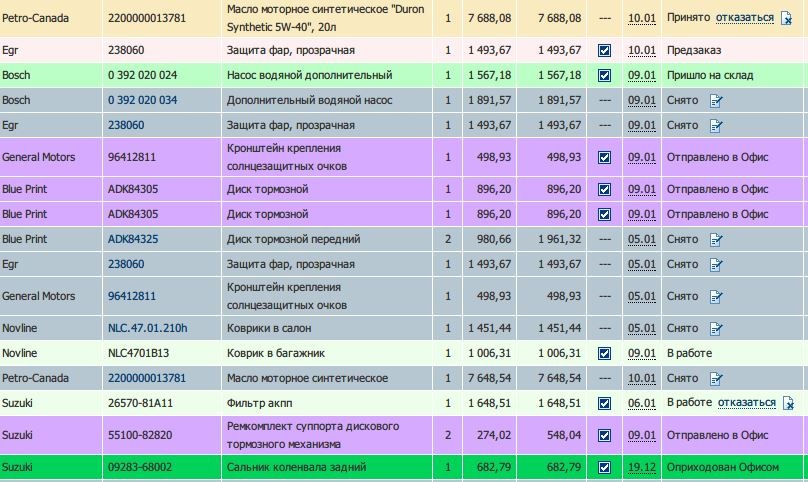Image resolution: width=808 pixels, height=482 pixels.
Task: Click note icon for Egr 238060 Снято dated 05.01
Action: (x=716, y=264)
